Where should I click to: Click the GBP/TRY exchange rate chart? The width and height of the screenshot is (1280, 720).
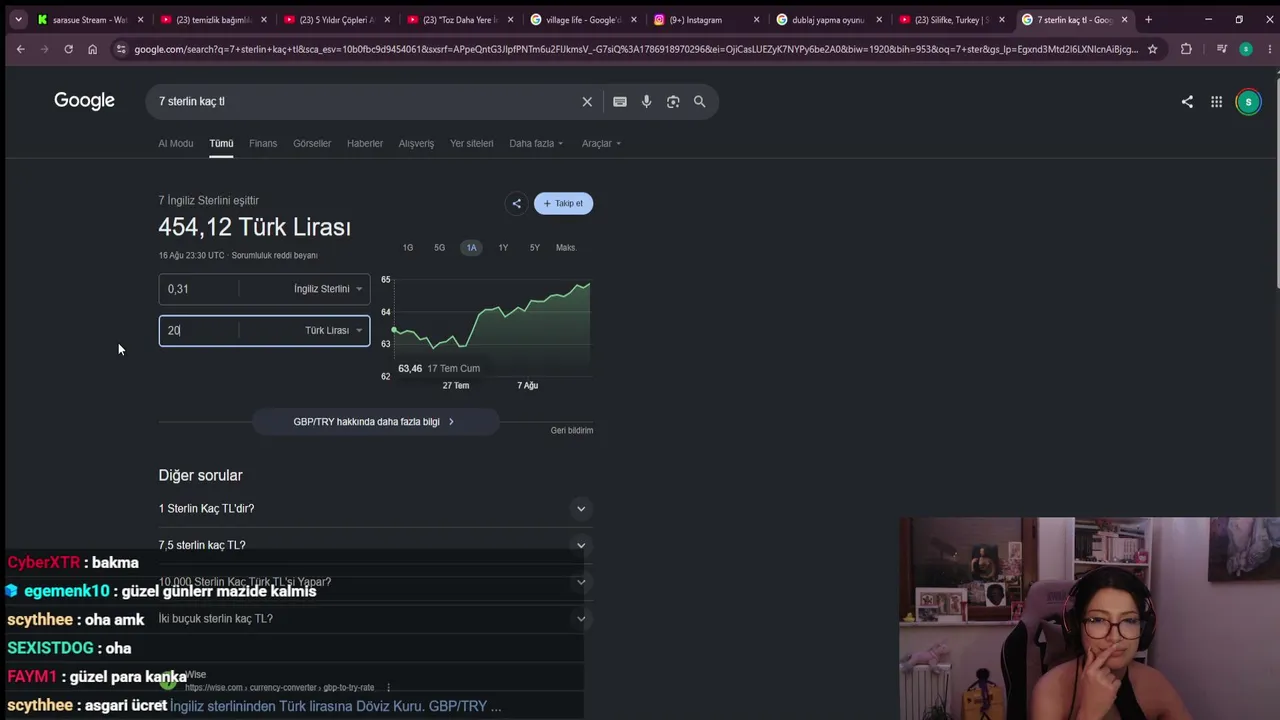[492, 327]
